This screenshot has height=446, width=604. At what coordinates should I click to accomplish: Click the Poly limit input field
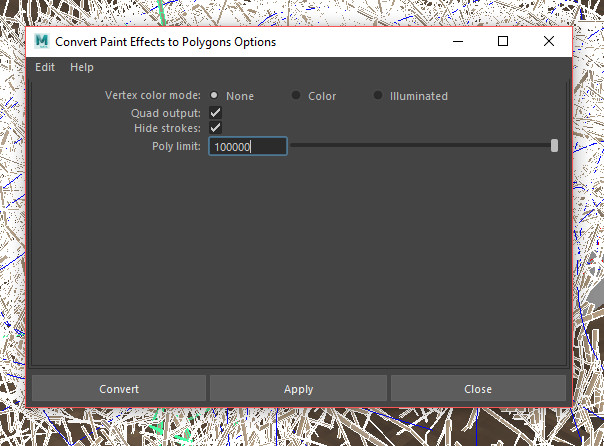pos(248,146)
